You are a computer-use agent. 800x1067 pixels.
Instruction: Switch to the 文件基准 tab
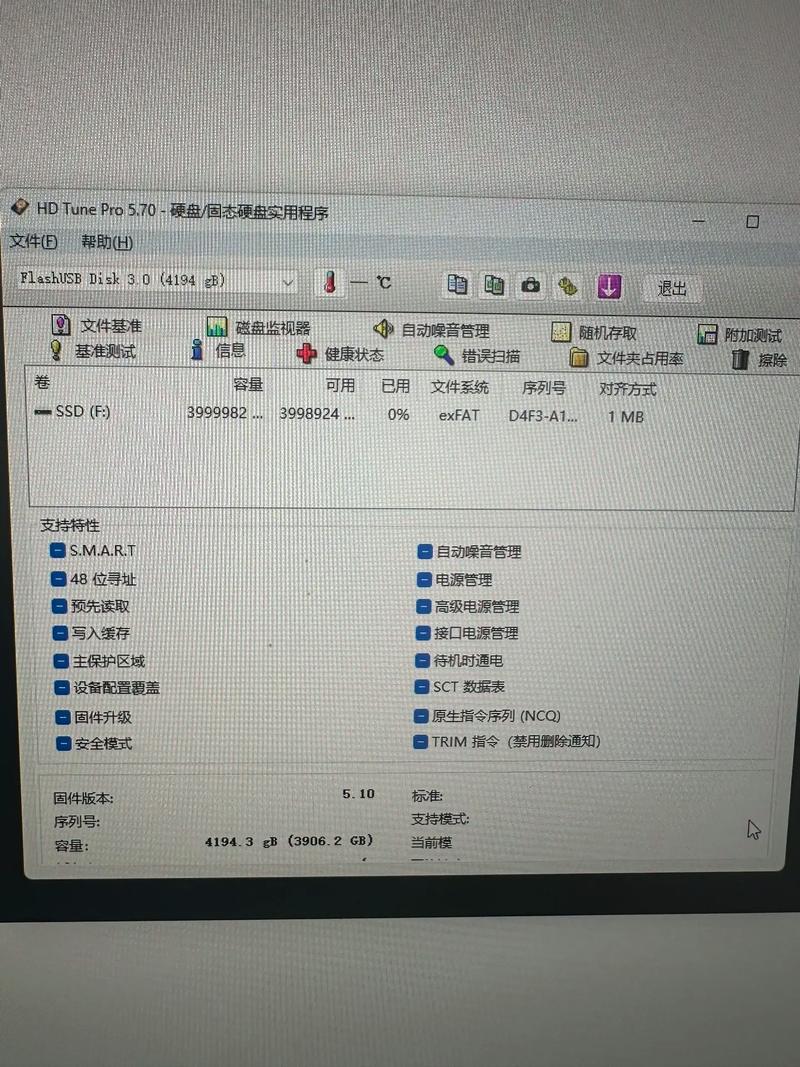pyautogui.click(x=97, y=326)
